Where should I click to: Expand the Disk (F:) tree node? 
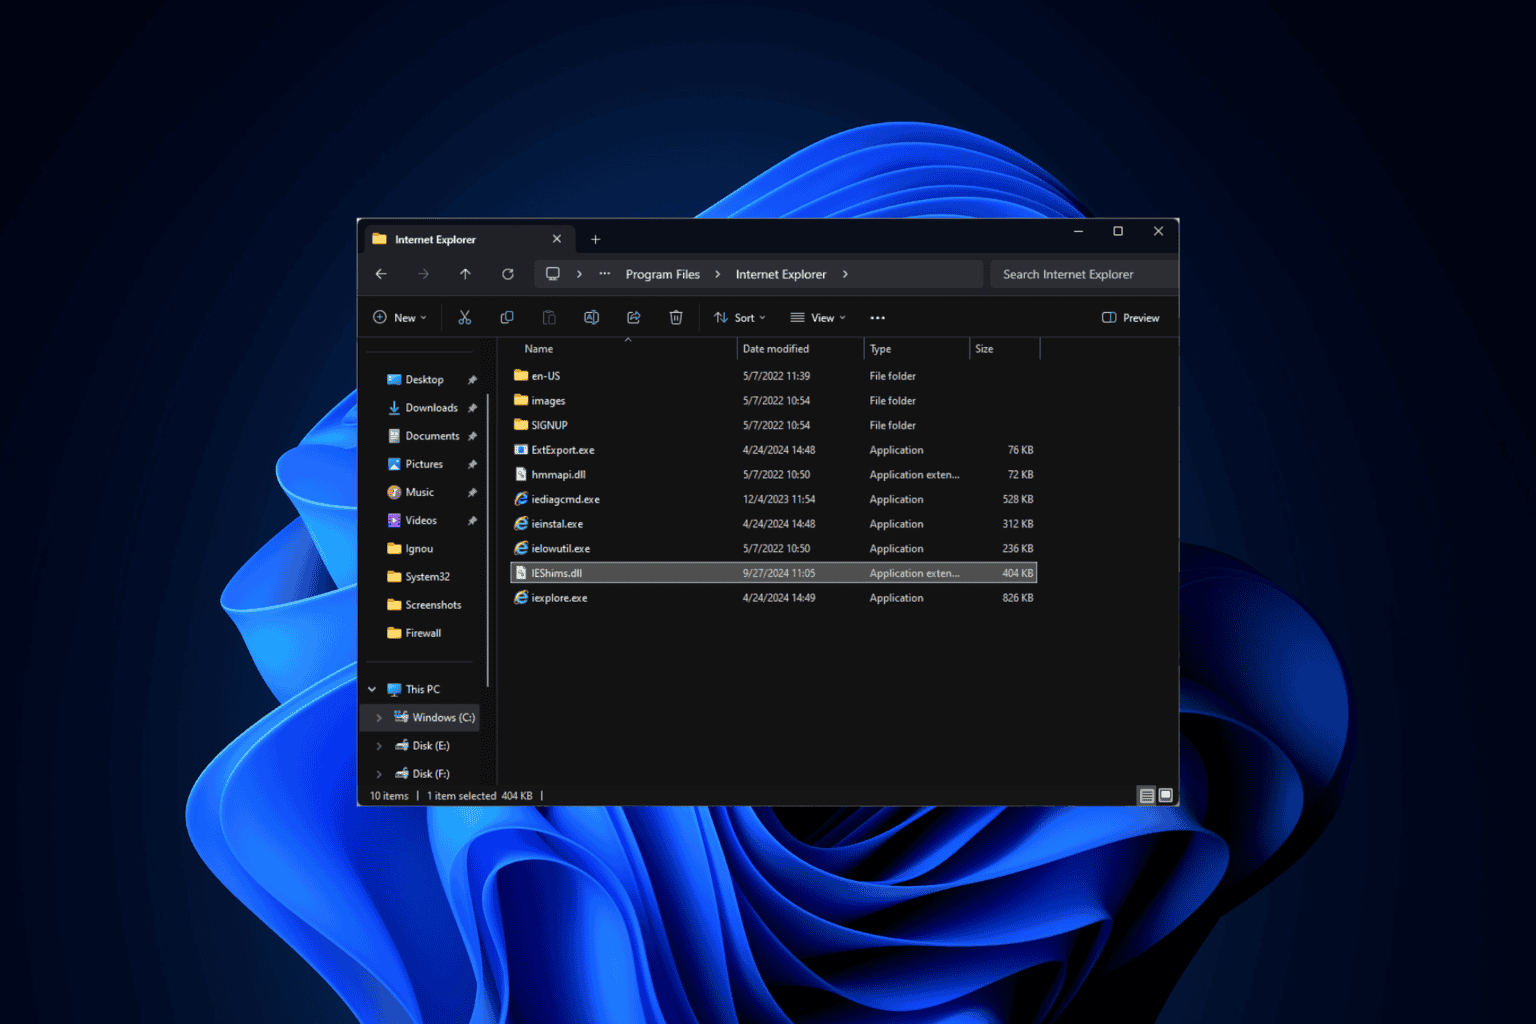[379, 773]
